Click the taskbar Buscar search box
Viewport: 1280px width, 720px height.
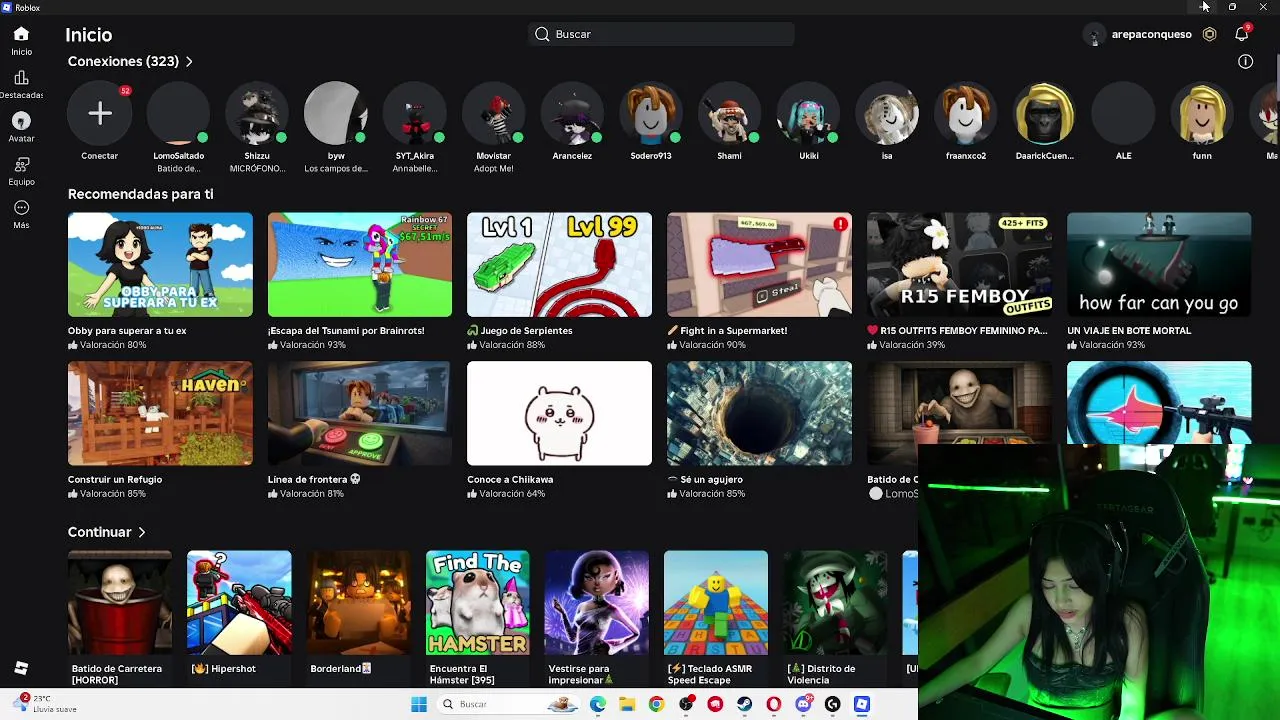click(510, 704)
